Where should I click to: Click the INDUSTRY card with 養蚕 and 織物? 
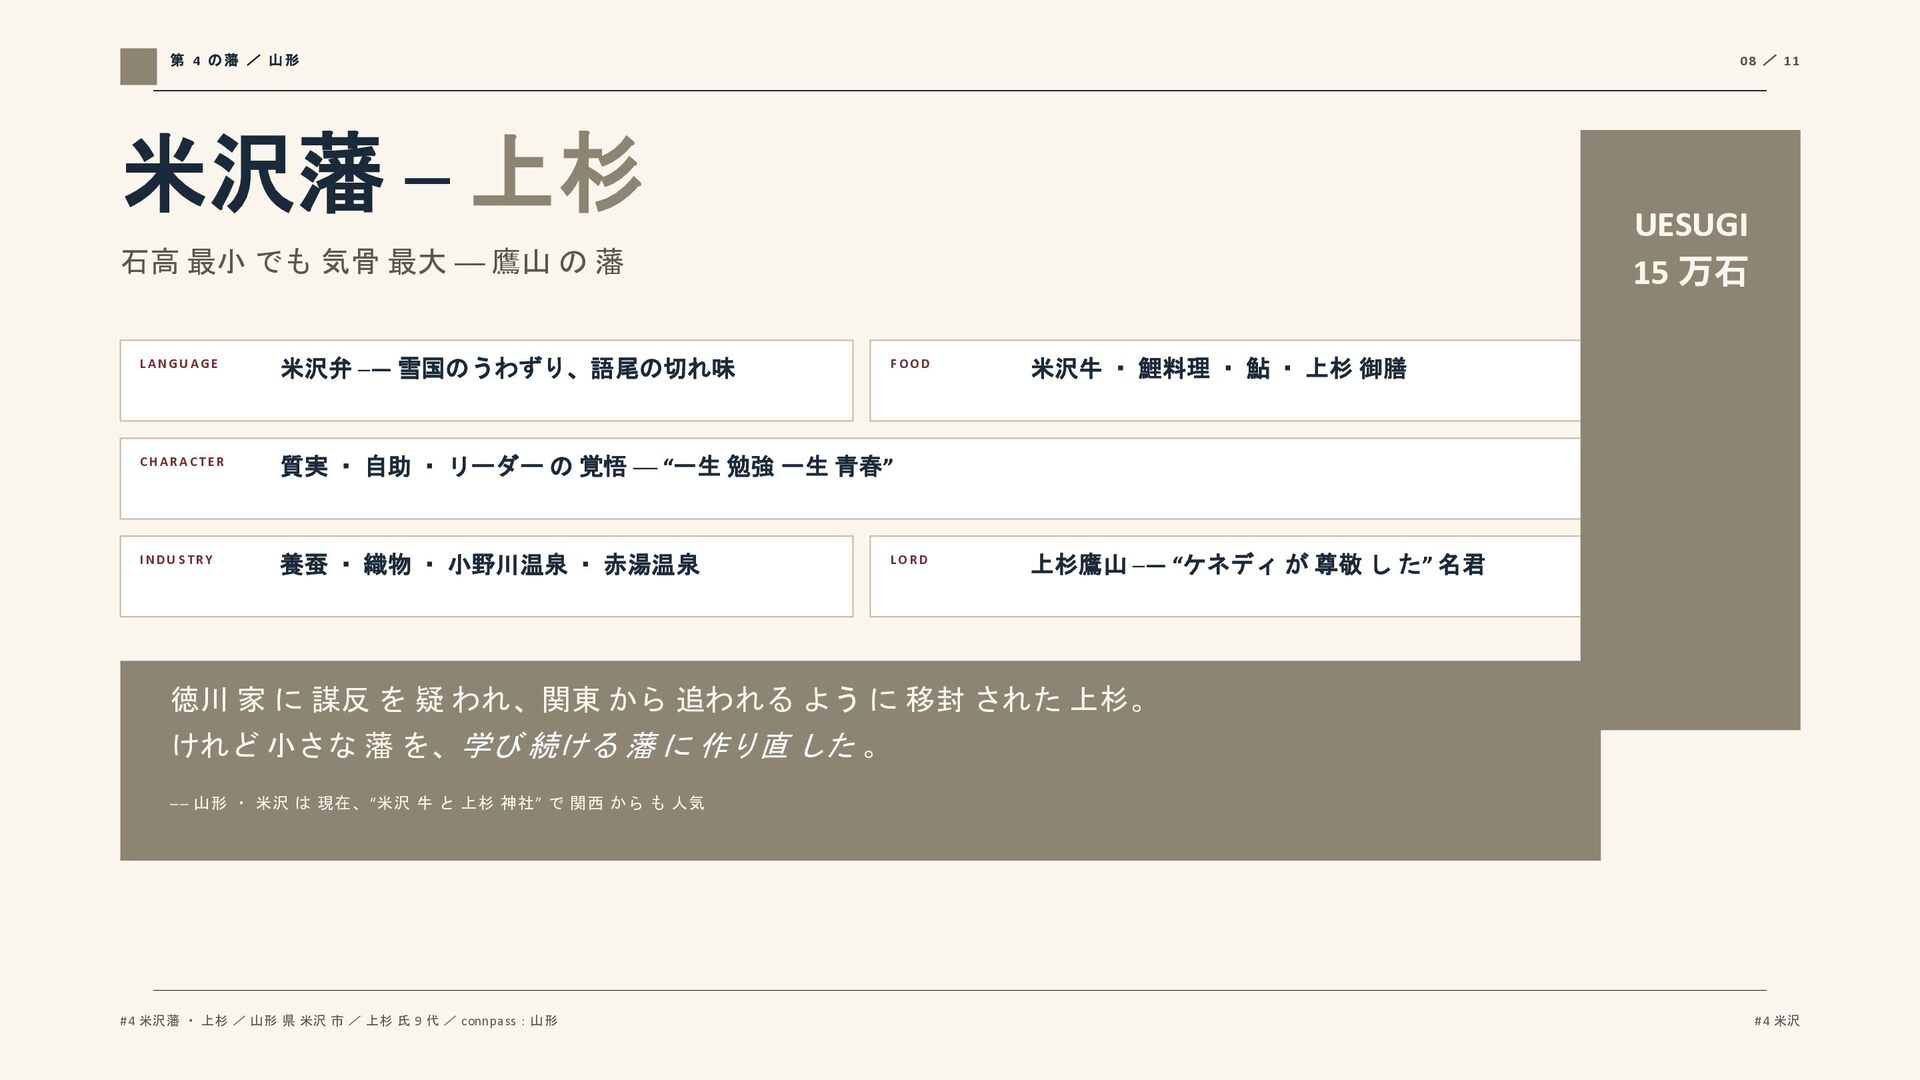coord(486,576)
